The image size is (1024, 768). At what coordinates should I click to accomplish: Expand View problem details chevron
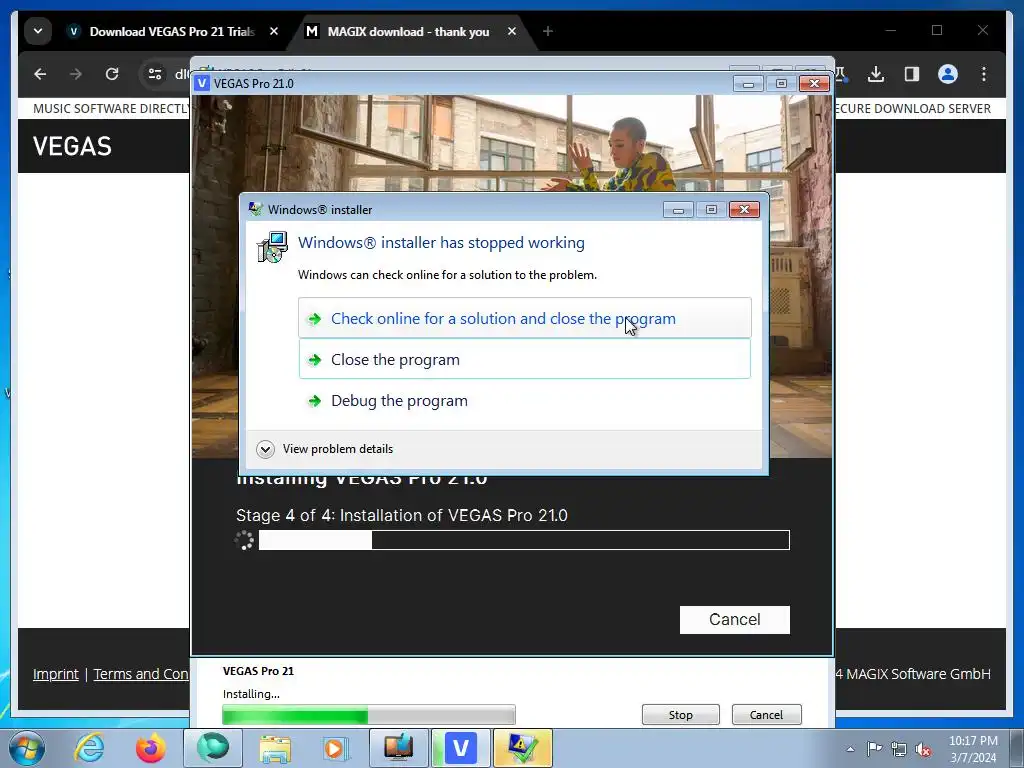[x=265, y=449]
